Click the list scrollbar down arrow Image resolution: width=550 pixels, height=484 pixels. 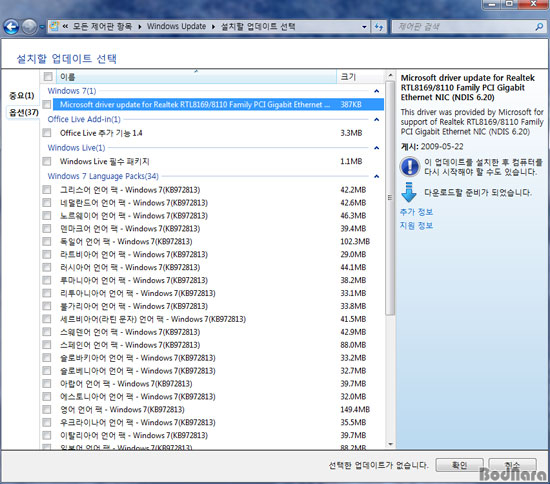coord(390,444)
